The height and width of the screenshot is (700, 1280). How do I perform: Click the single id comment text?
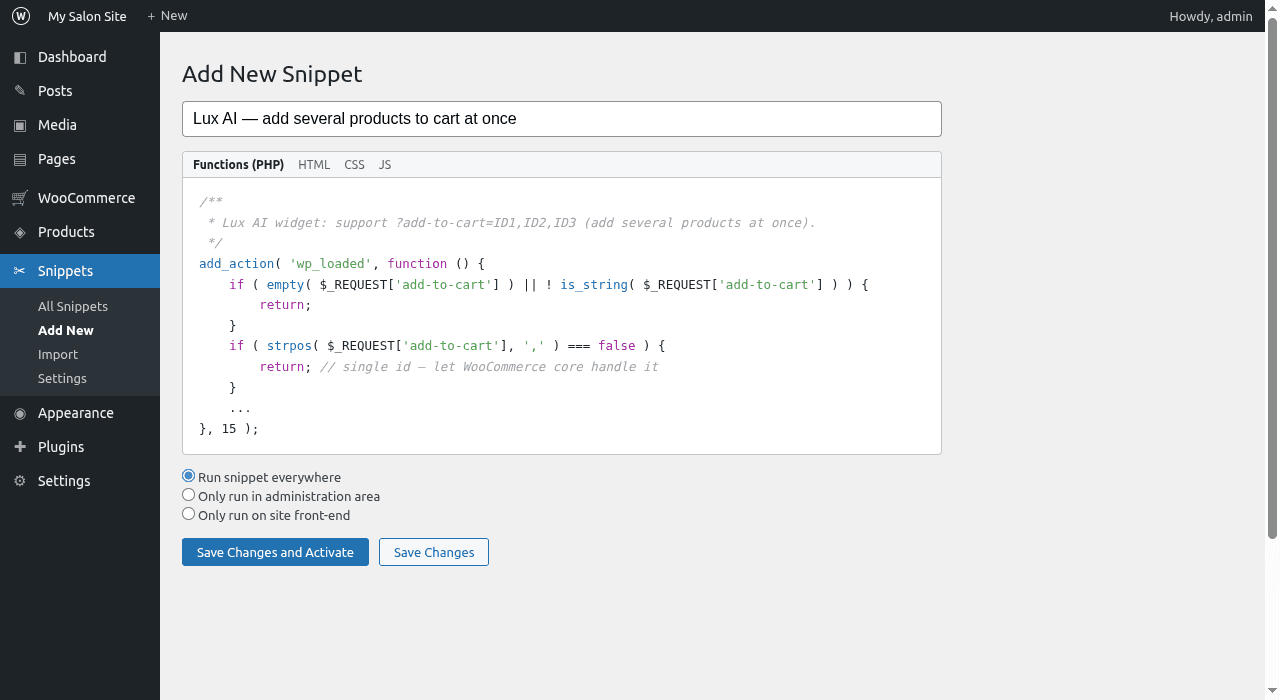[x=489, y=367]
